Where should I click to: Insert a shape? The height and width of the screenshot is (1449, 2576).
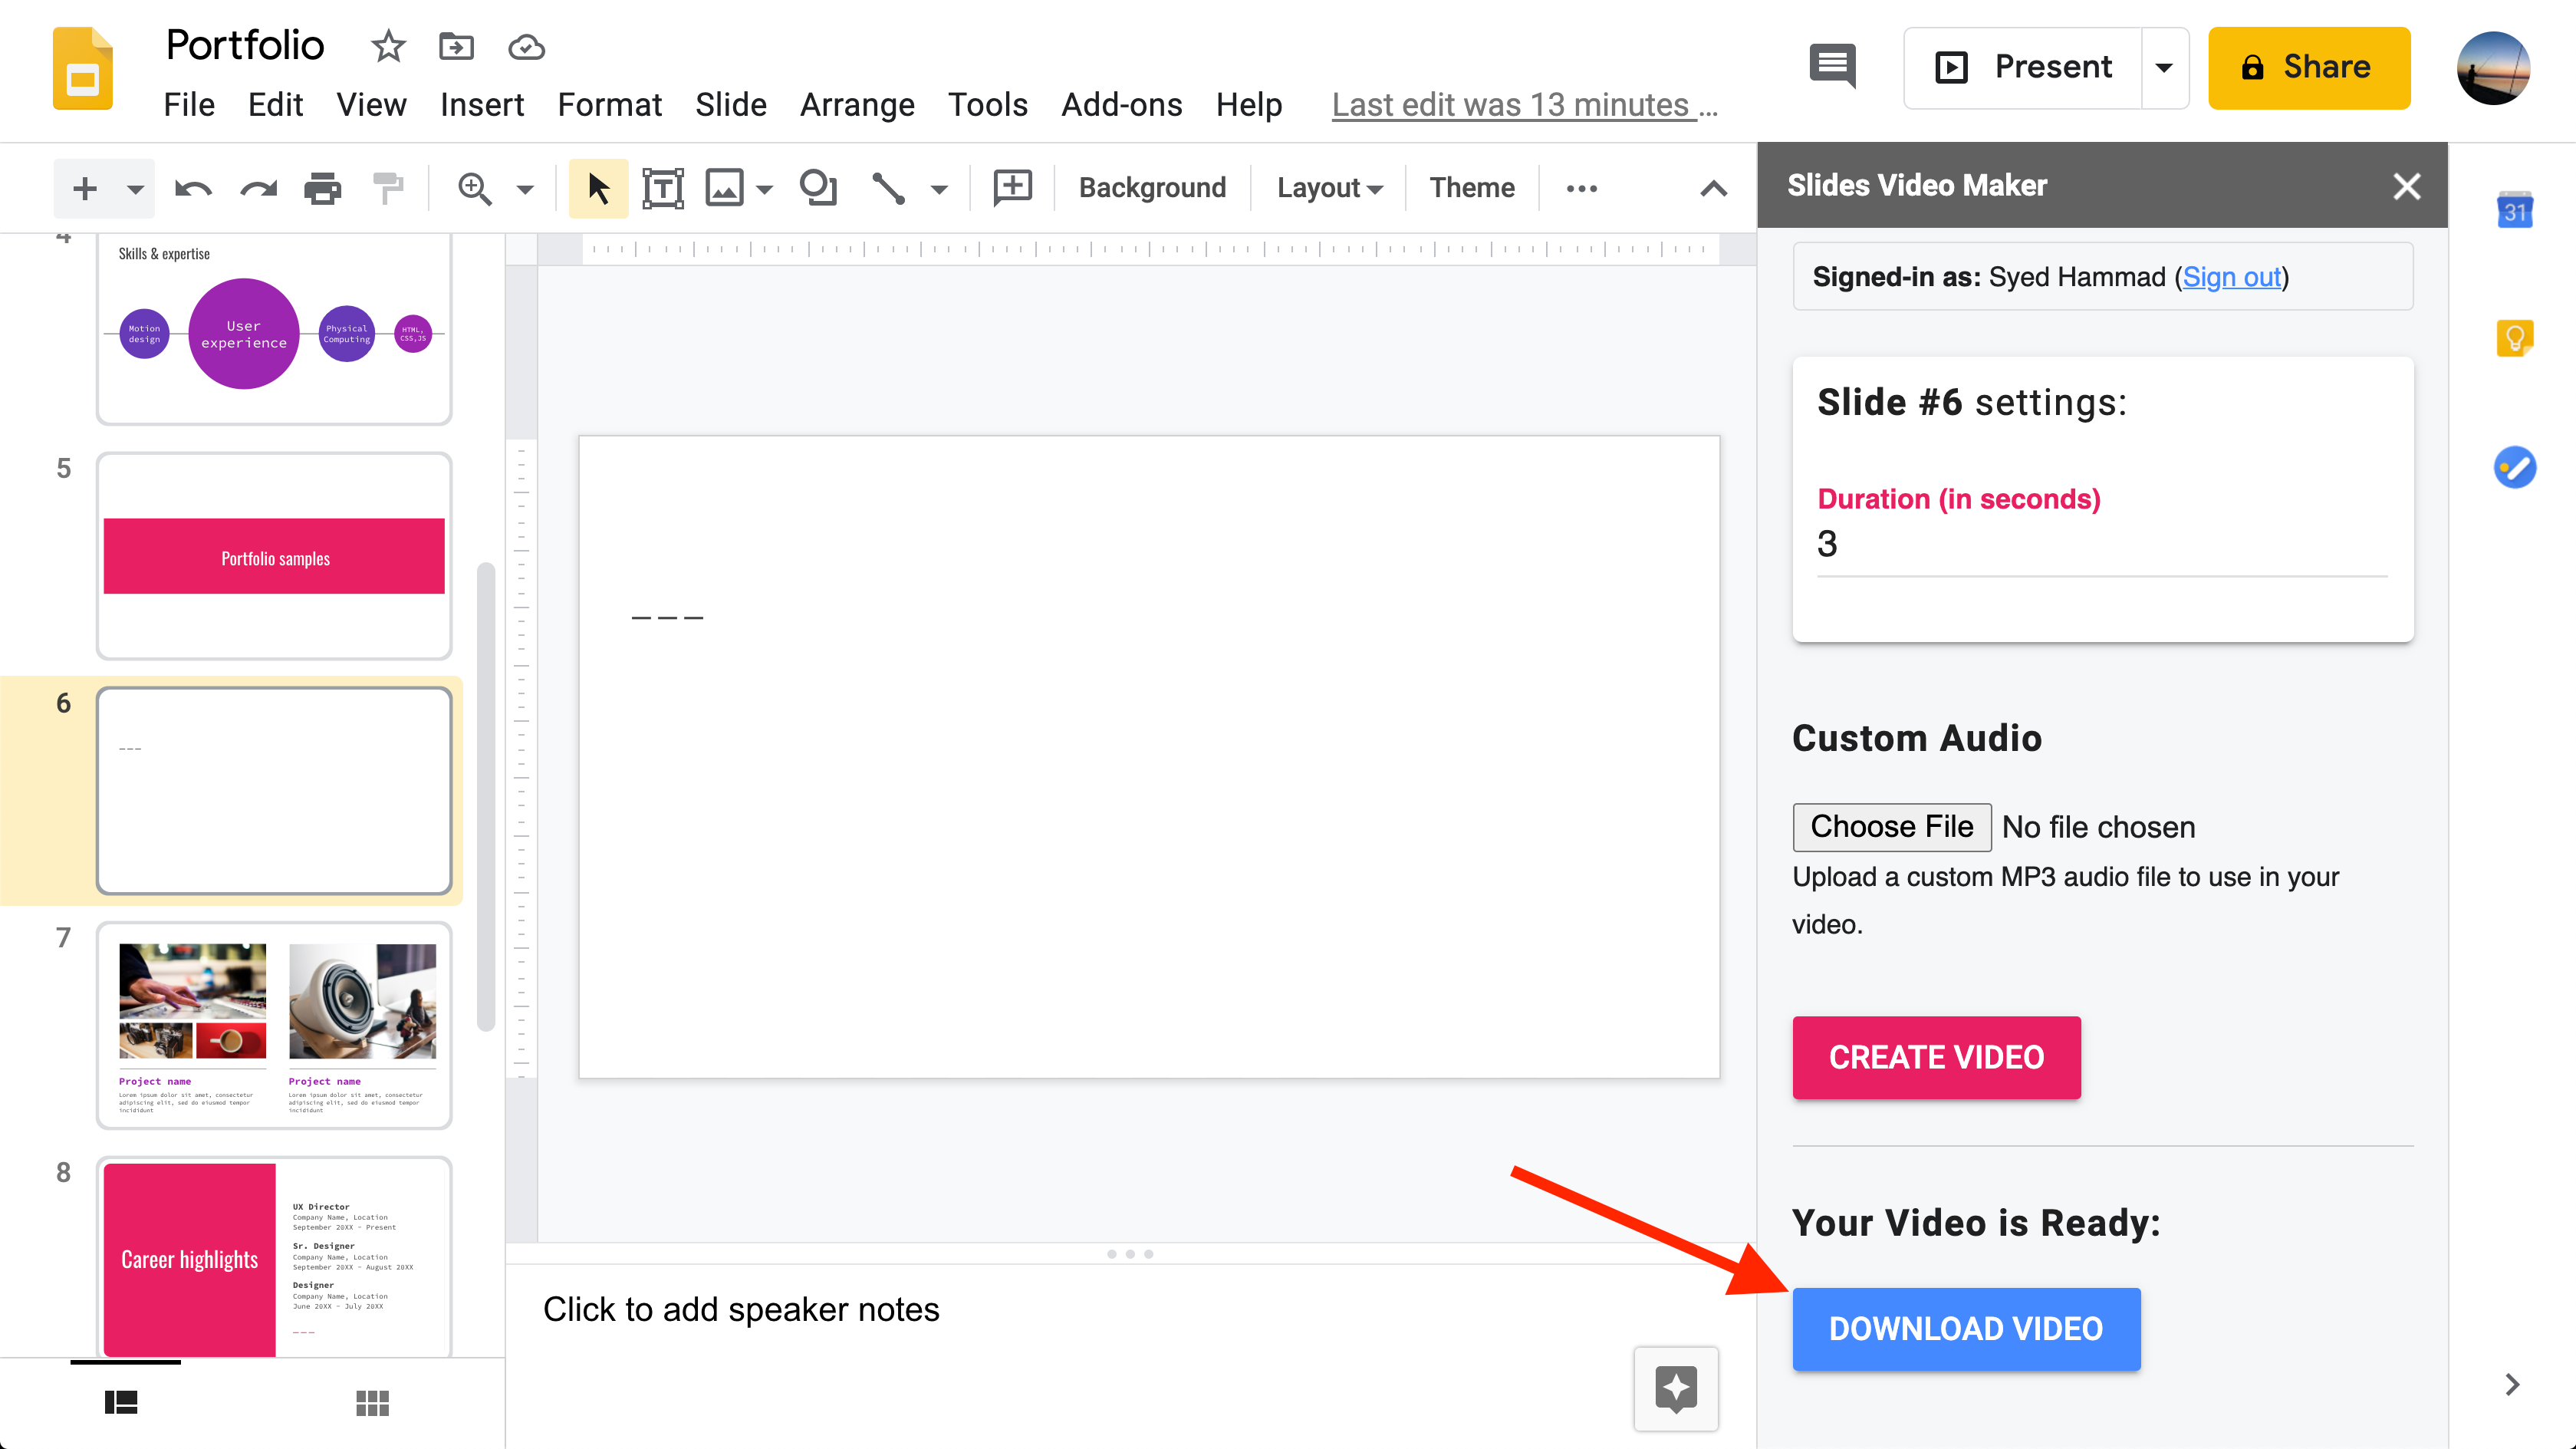click(x=818, y=187)
